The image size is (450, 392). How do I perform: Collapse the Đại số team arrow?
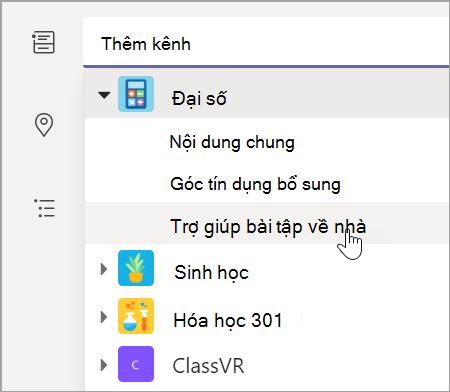pos(104,95)
